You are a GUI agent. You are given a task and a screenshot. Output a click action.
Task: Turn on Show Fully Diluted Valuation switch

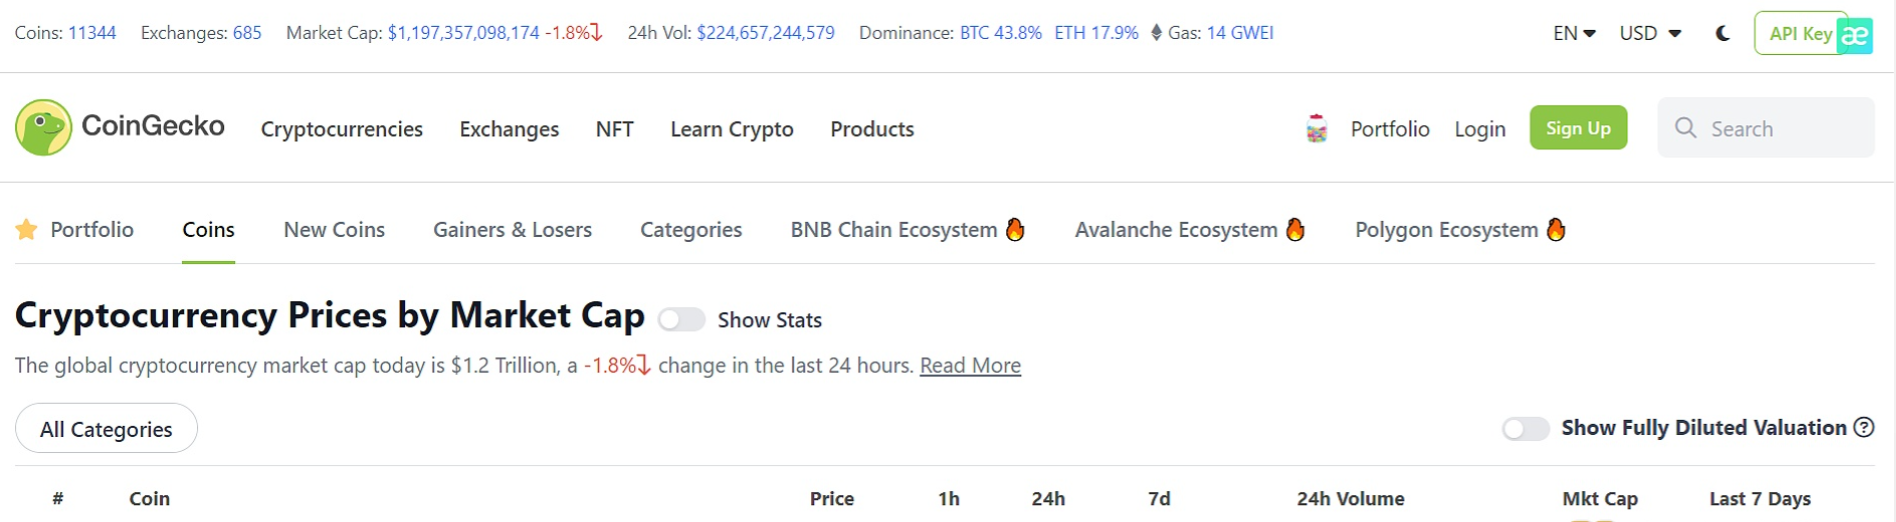pyautogui.click(x=1525, y=428)
